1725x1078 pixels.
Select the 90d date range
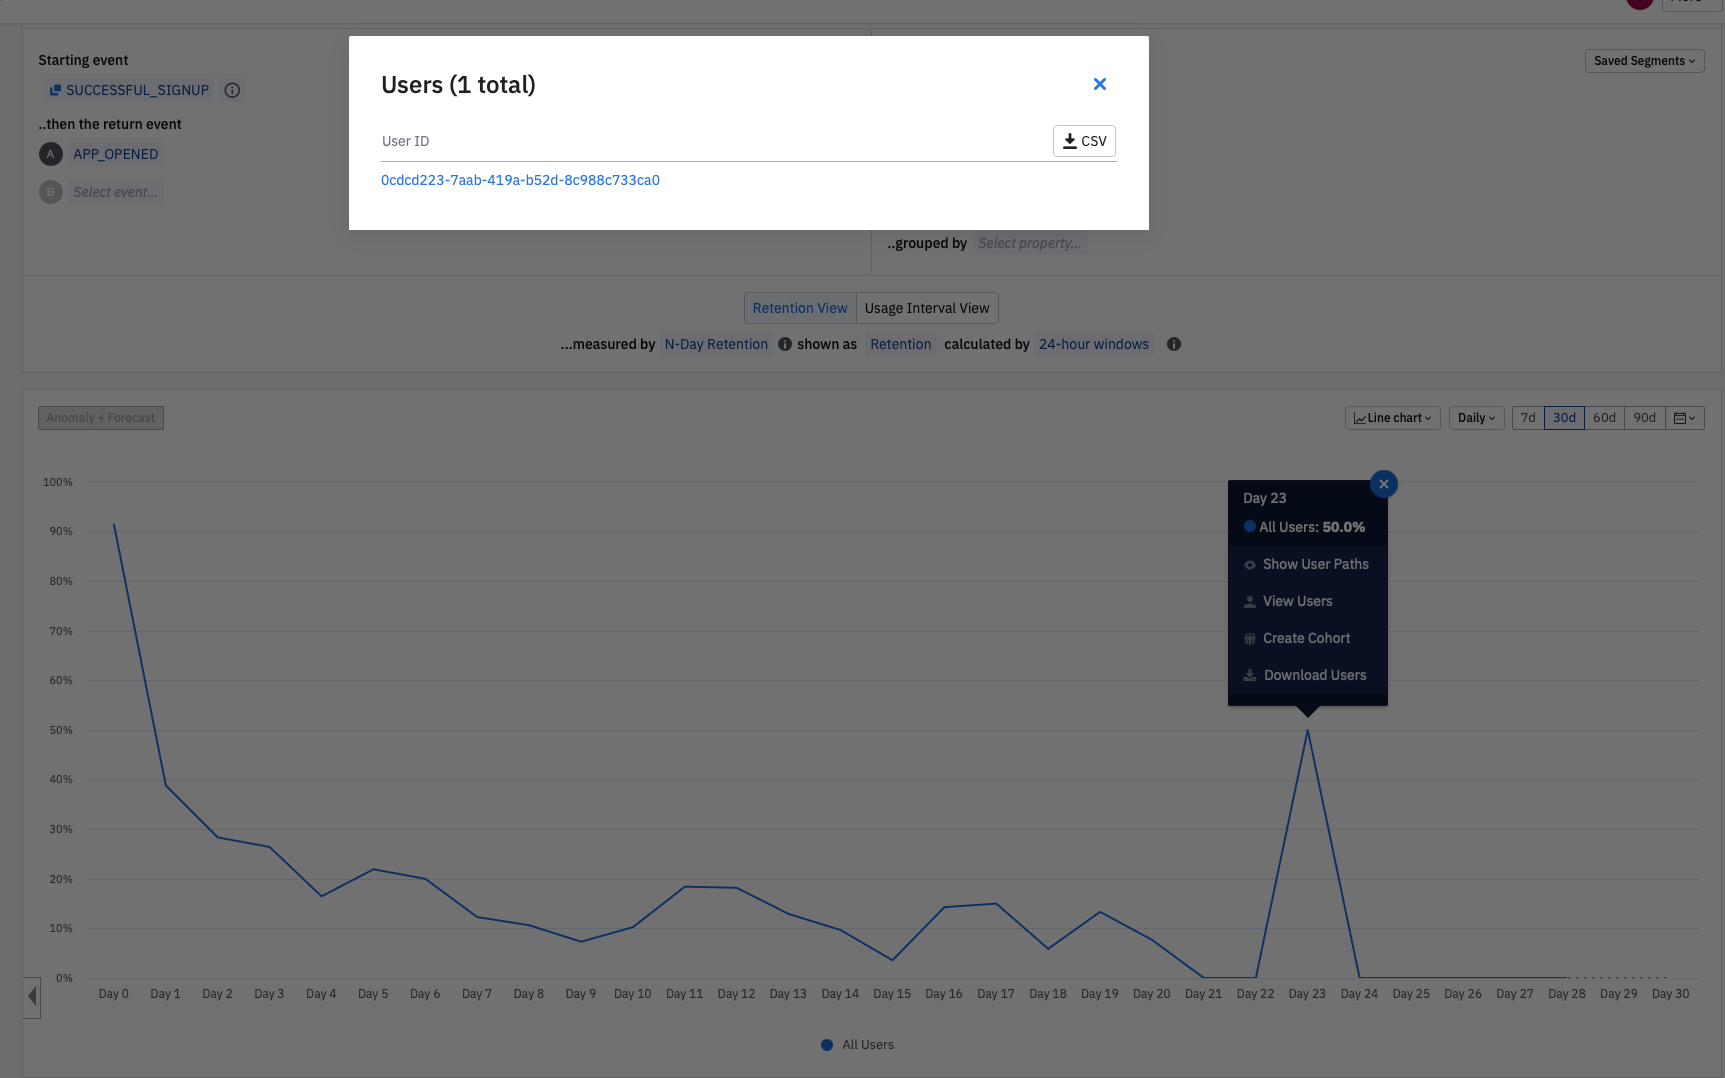tap(1644, 418)
